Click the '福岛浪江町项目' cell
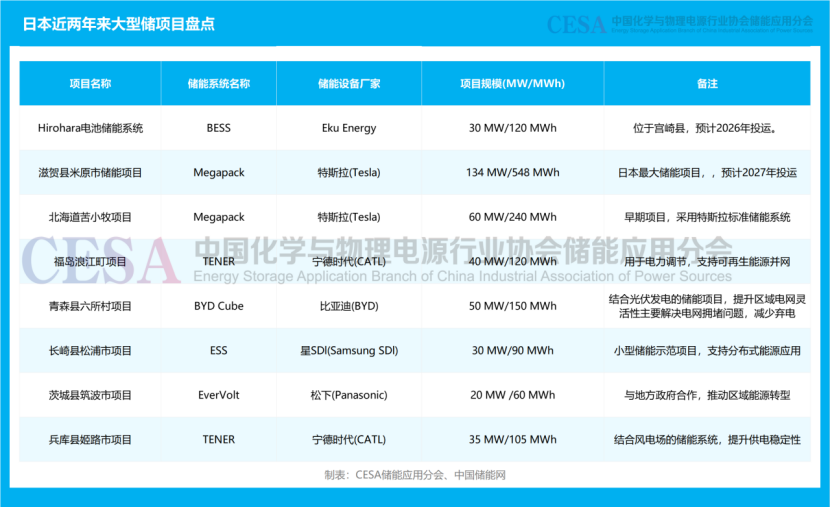This screenshot has width=831, height=507. (90, 262)
